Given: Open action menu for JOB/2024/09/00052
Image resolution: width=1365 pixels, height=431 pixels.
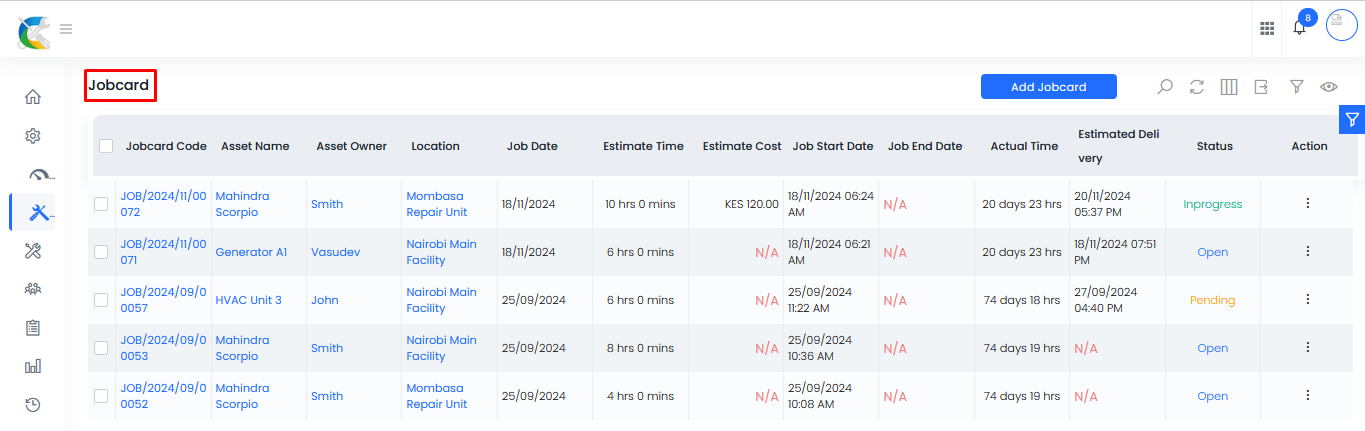Looking at the screenshot, I should (x=1307, y=395).
